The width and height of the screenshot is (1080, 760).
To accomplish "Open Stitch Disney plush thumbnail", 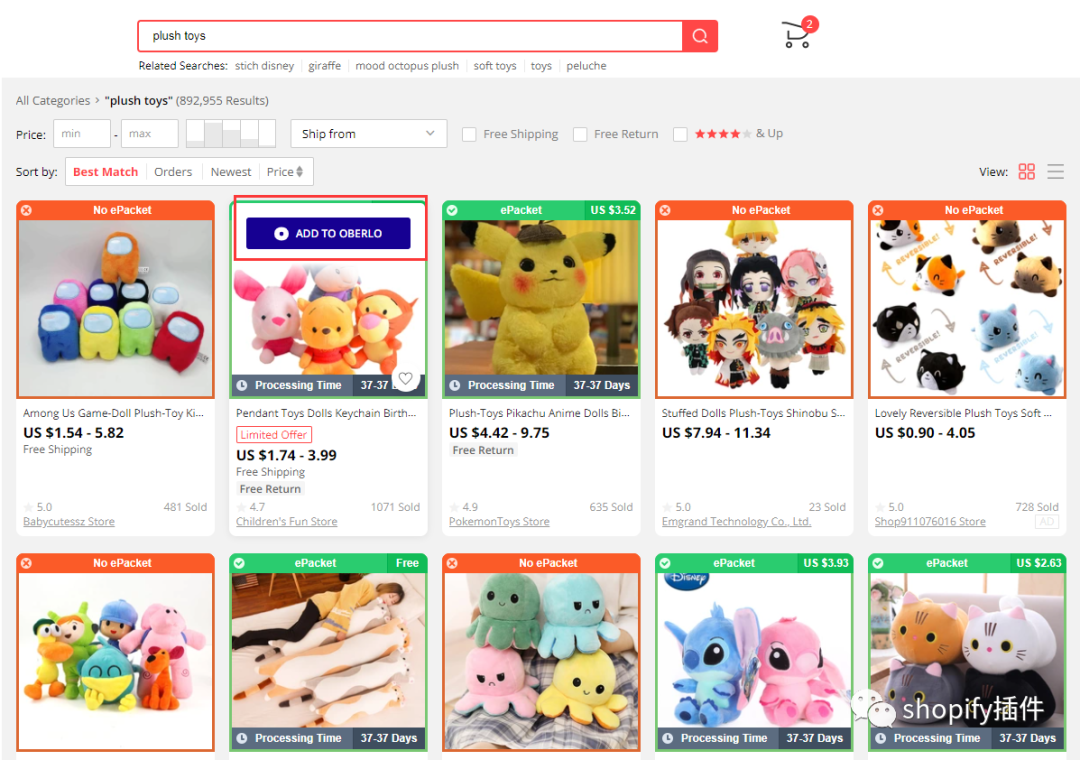I will (754, 650).
